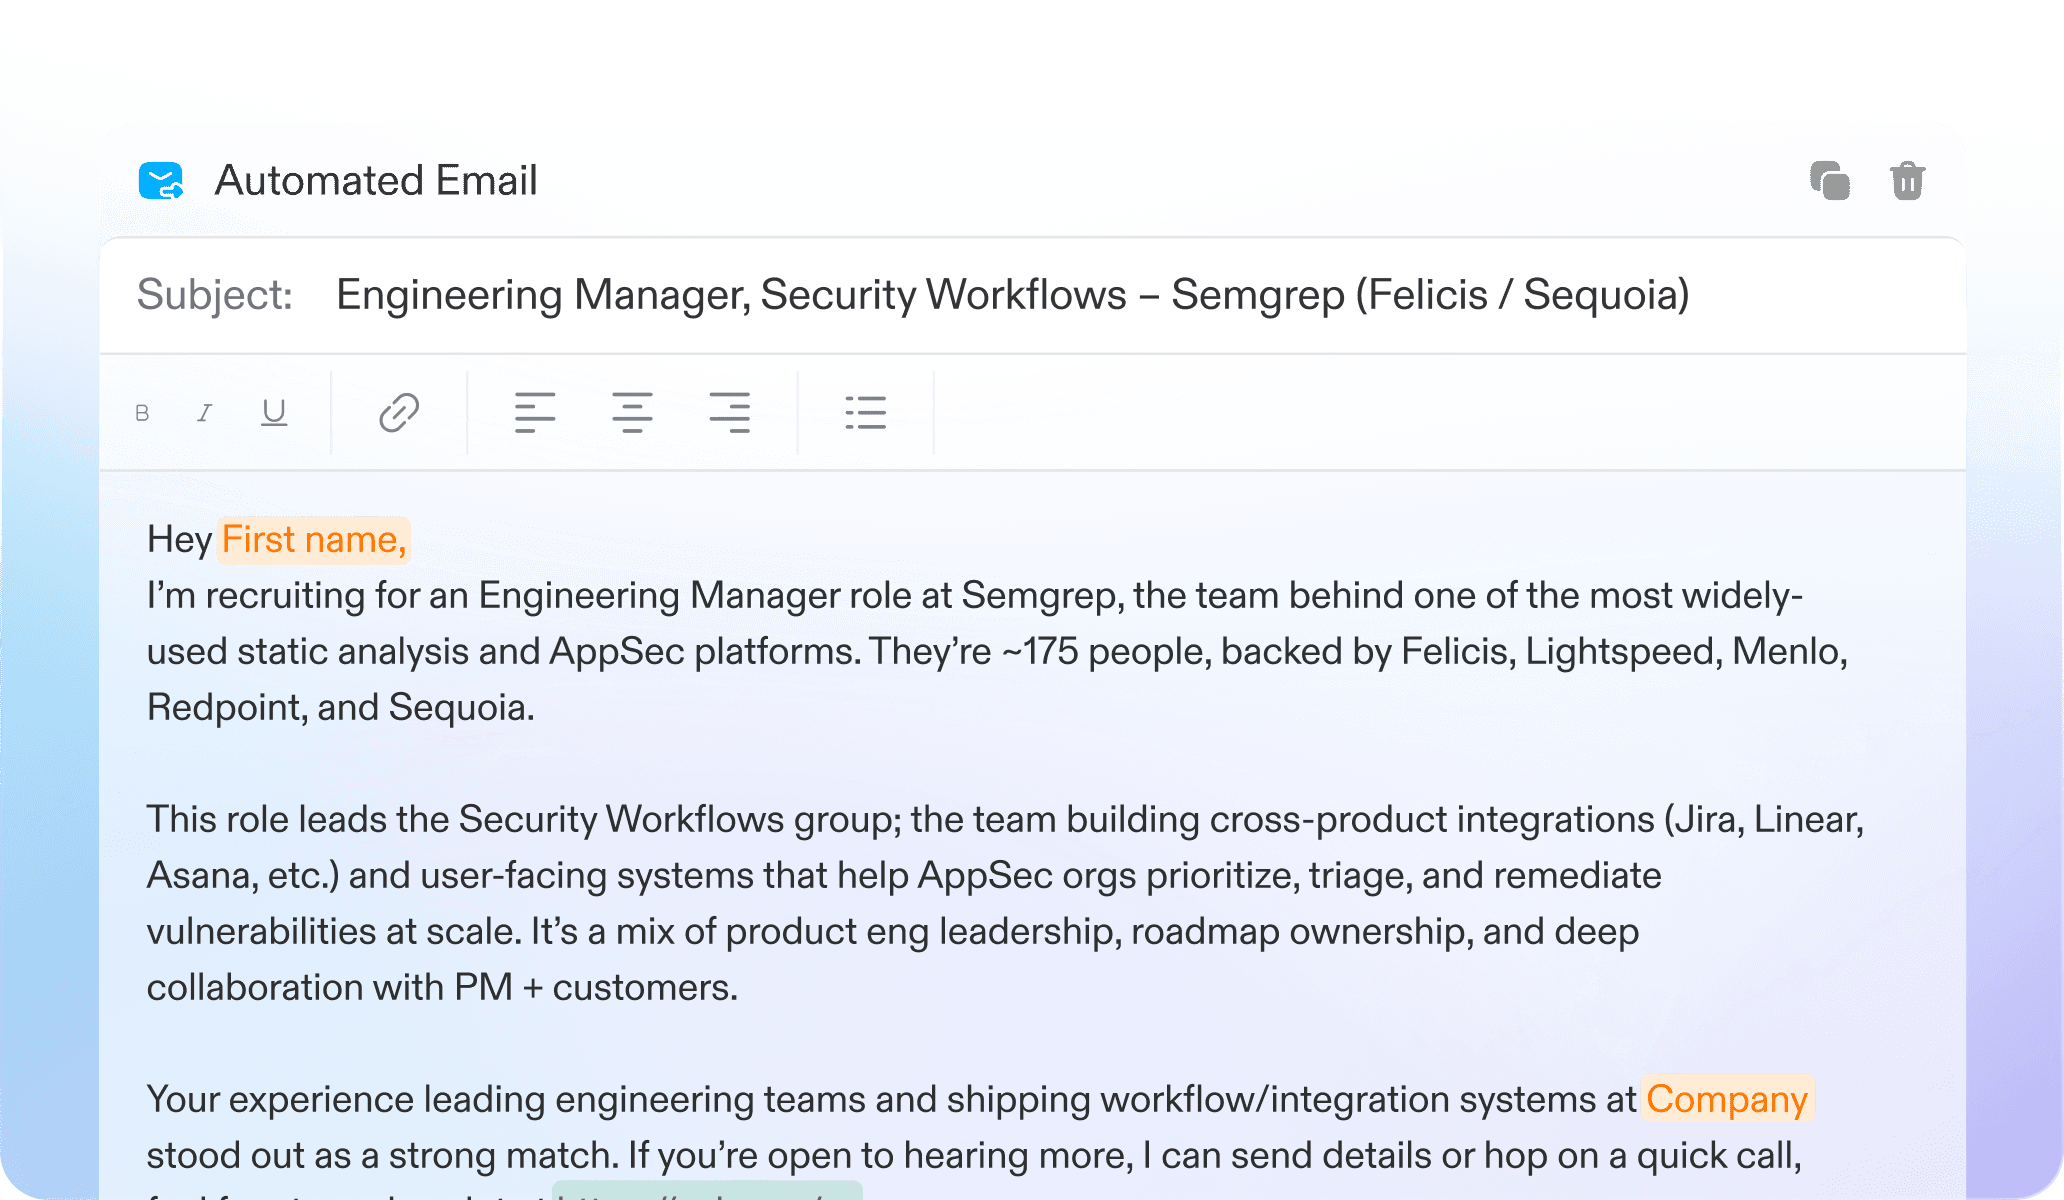Screen dimensions: 2064x1200
Task: Click the highlighted link at the bottom
Action: click(706, 1191)
